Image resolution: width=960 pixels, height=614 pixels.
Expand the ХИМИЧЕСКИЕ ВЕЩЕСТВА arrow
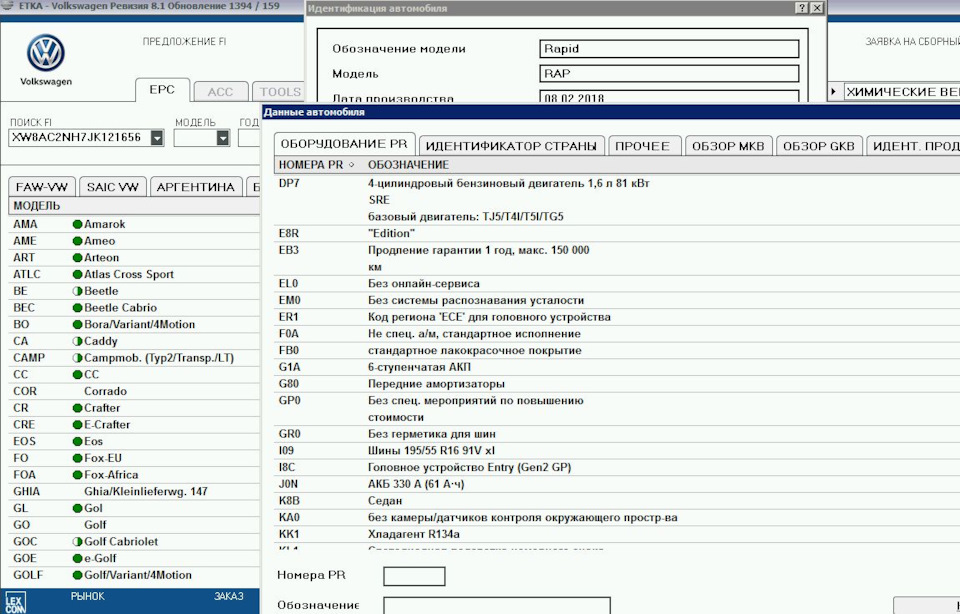coord(835,92)
